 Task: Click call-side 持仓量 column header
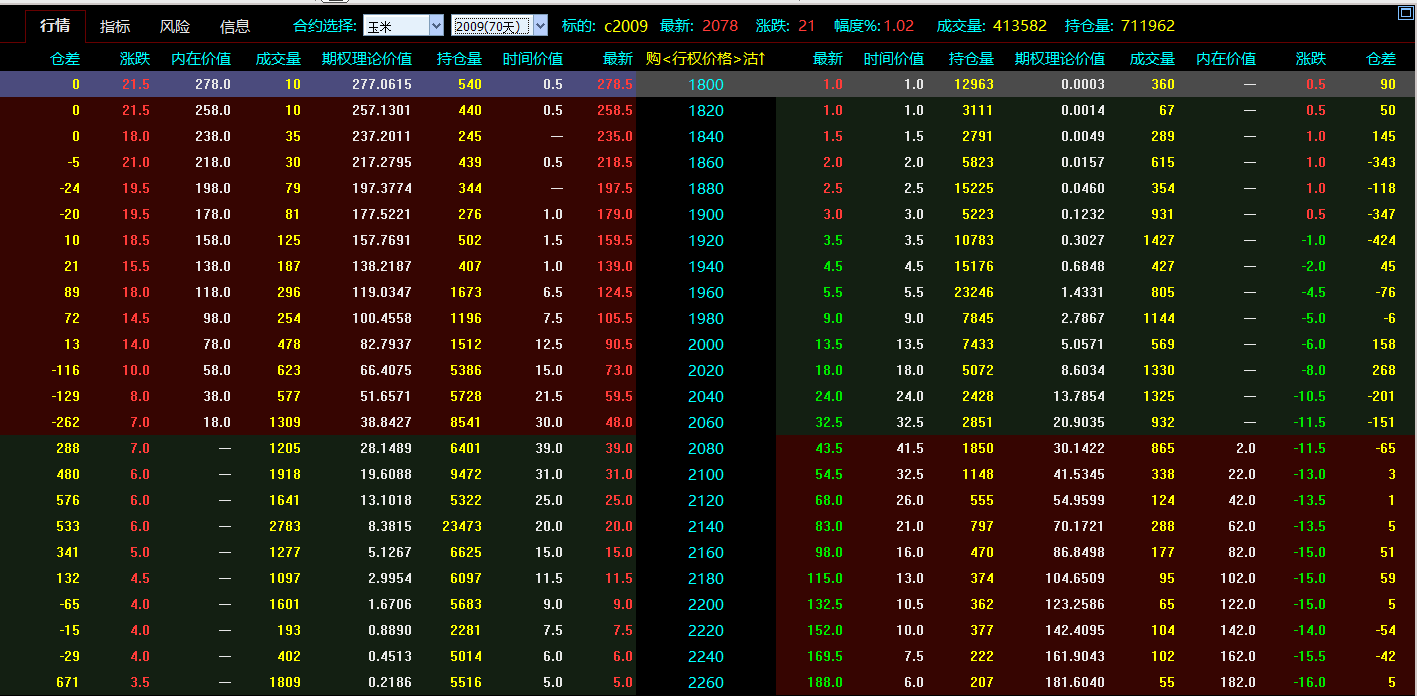(459, 59)
